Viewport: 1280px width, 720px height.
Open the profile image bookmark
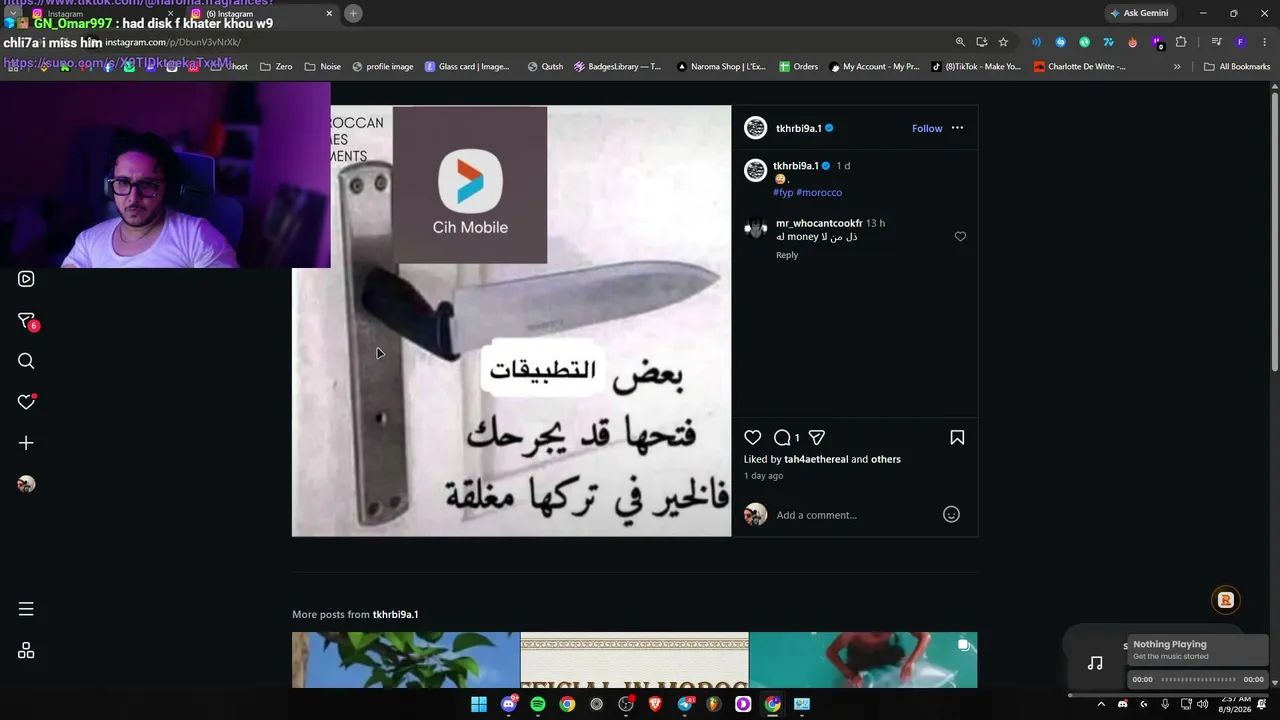click(383, 67)
